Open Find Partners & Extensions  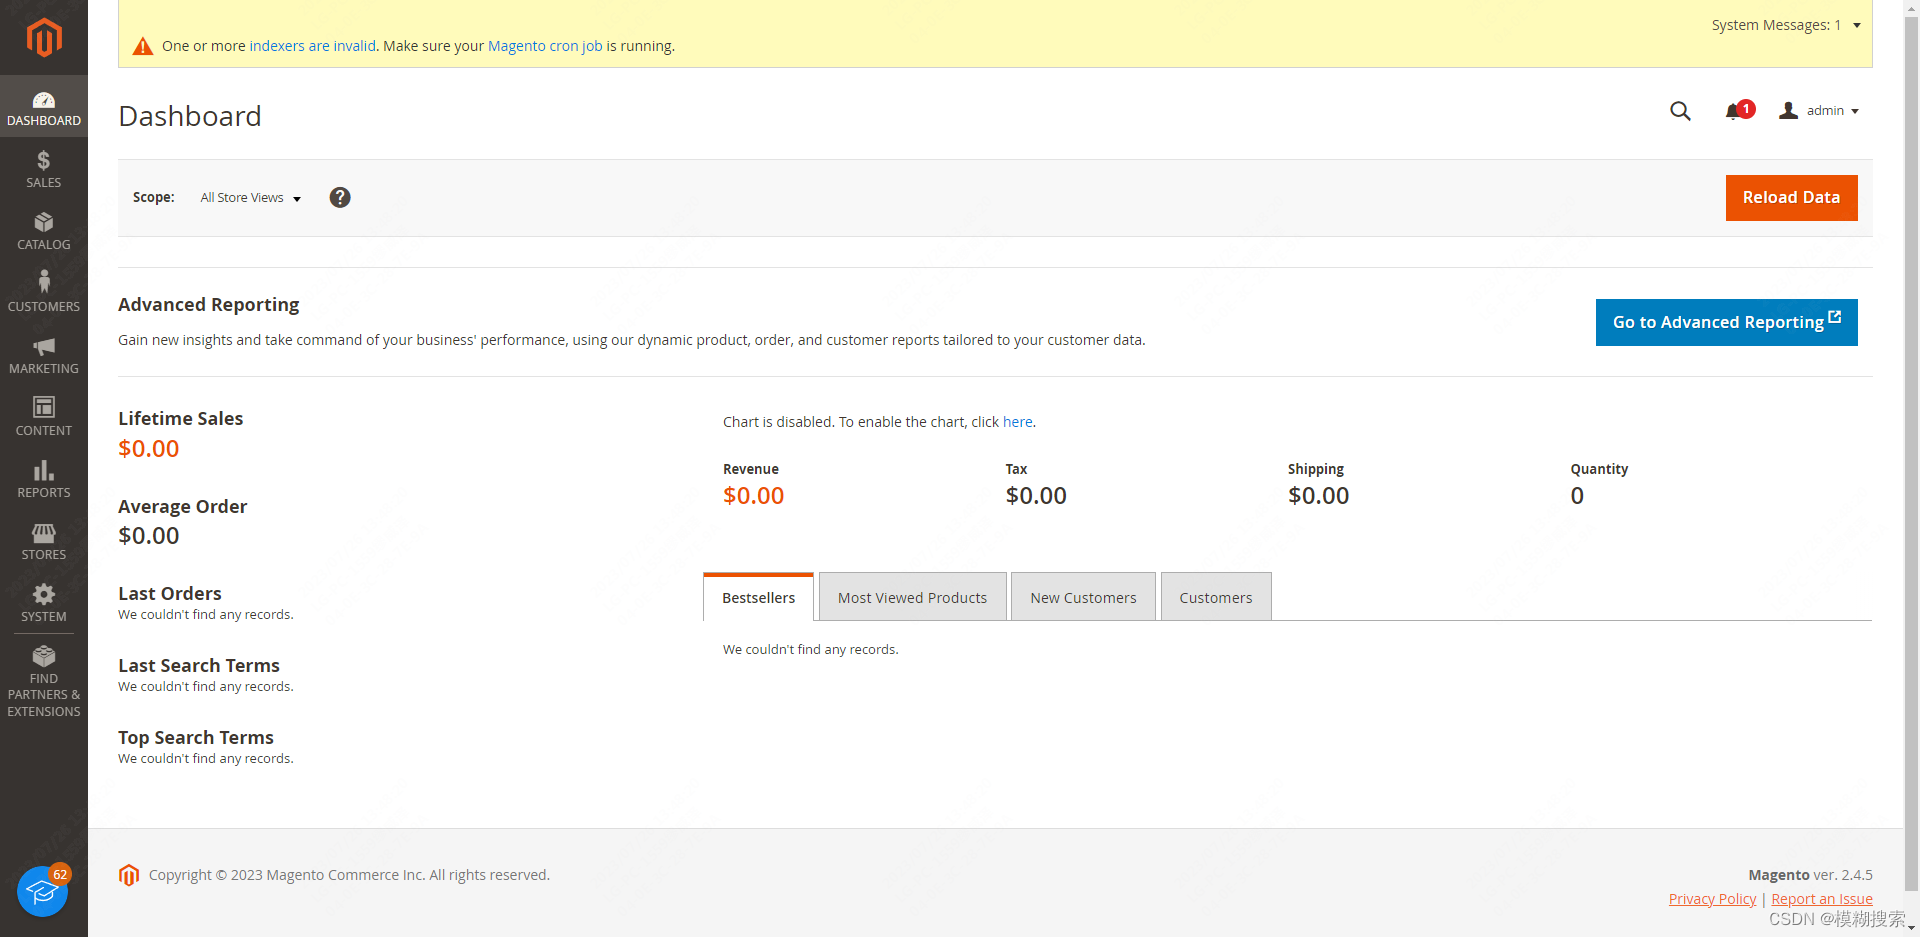click(44, 682)
